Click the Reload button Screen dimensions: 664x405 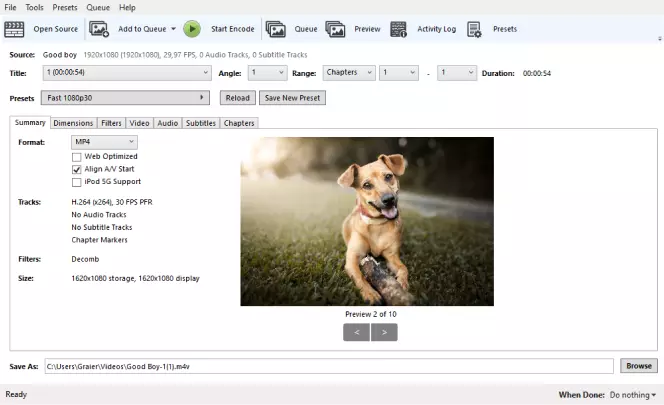238,98
